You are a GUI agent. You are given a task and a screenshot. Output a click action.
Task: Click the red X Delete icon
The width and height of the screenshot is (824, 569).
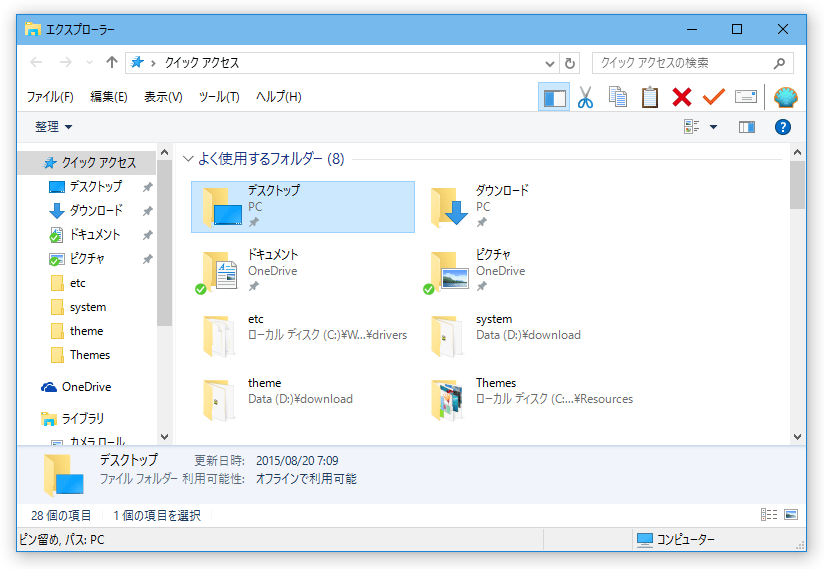[x=682, y=97]
